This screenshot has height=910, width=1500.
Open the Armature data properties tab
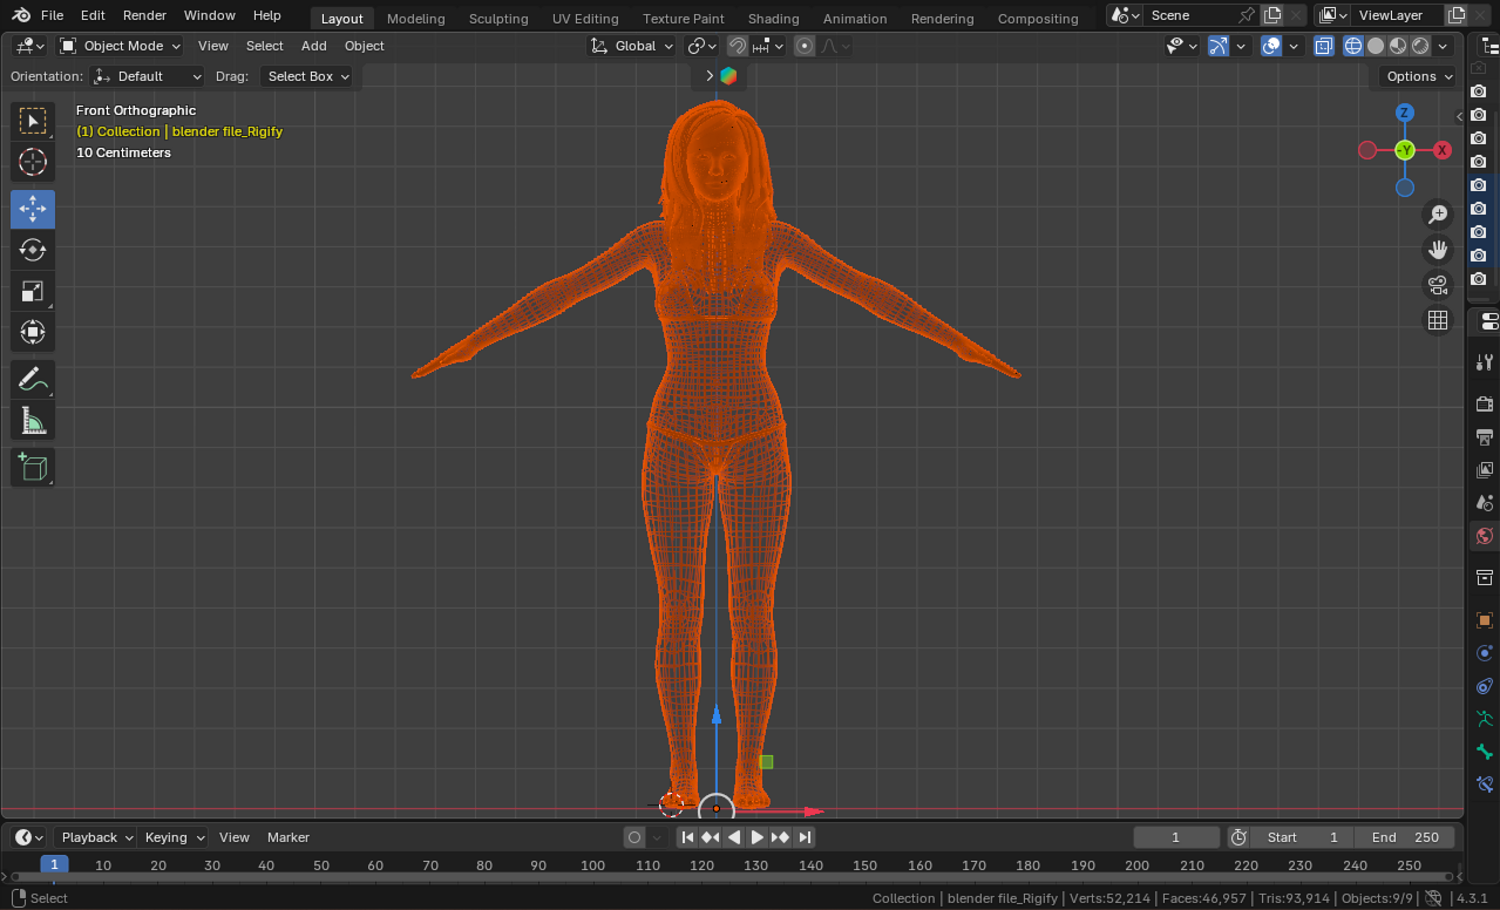pyautogui.click(x=1485, y=719)
